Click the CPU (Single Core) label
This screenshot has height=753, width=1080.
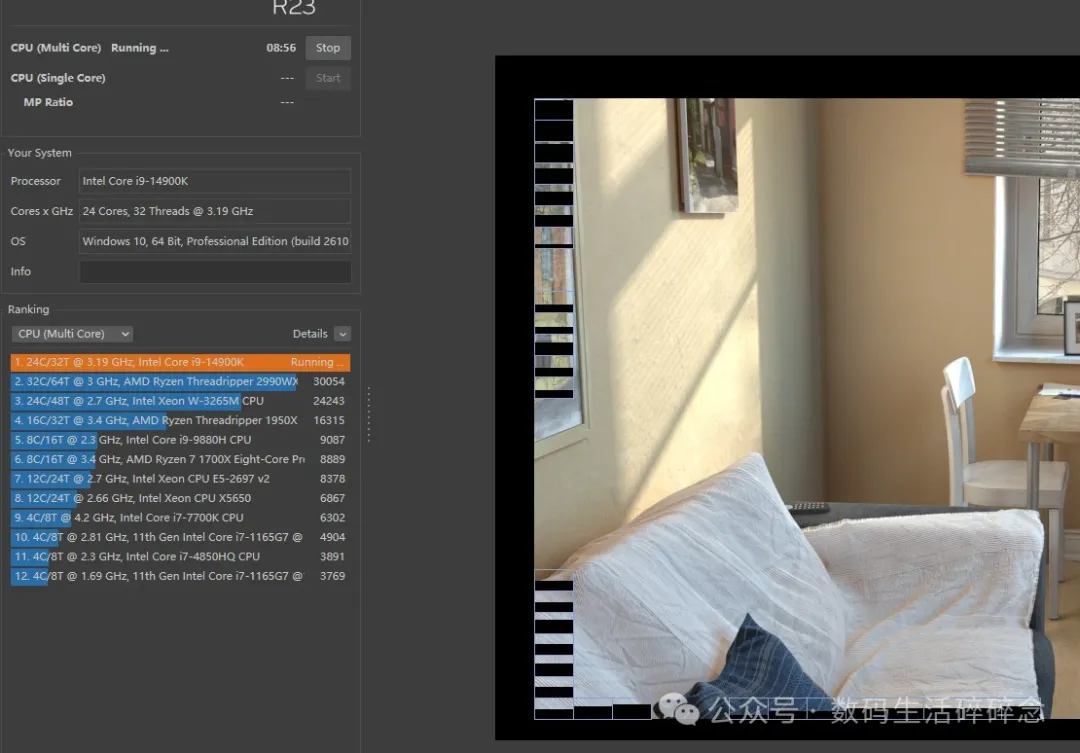(x=58, y=78)
